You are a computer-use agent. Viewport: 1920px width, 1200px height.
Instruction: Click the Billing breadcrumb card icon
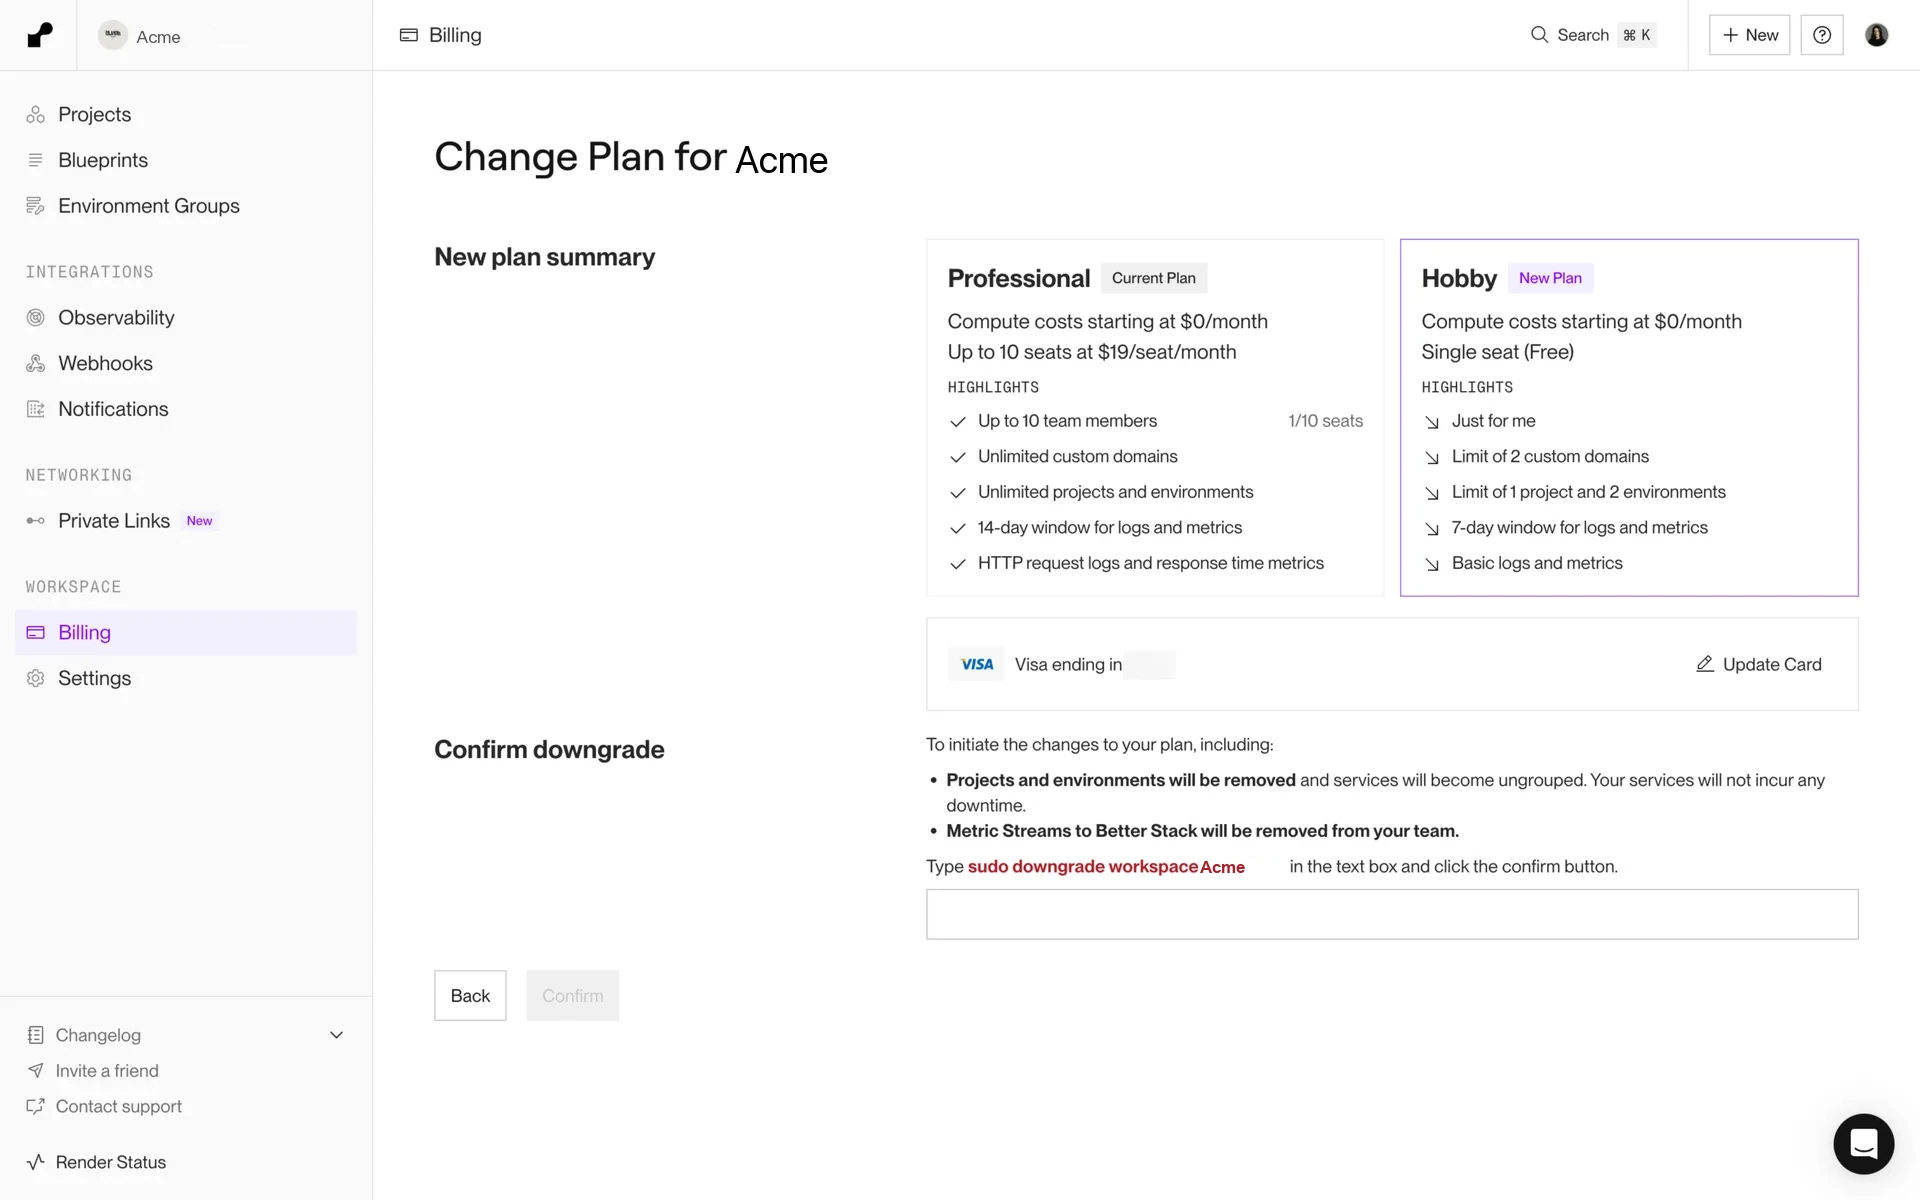[408, 35]
